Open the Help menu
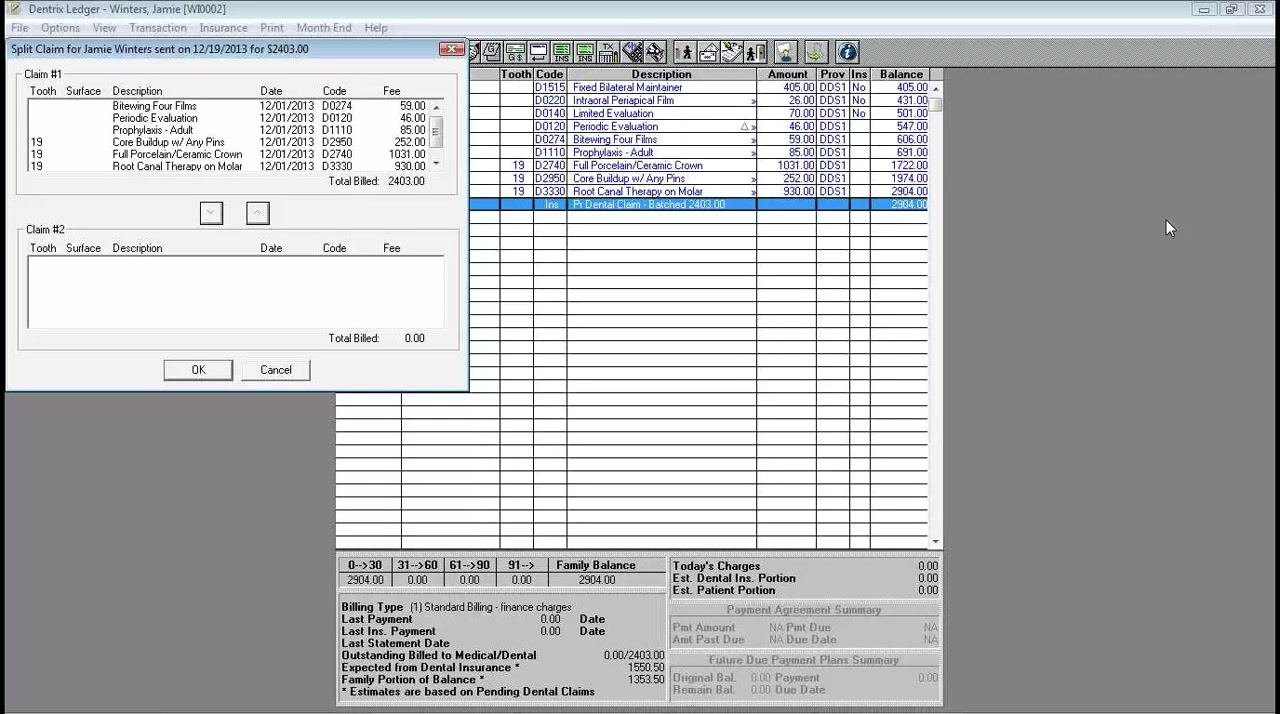This screenshot has width=1280, height=714. pos(376,28)
